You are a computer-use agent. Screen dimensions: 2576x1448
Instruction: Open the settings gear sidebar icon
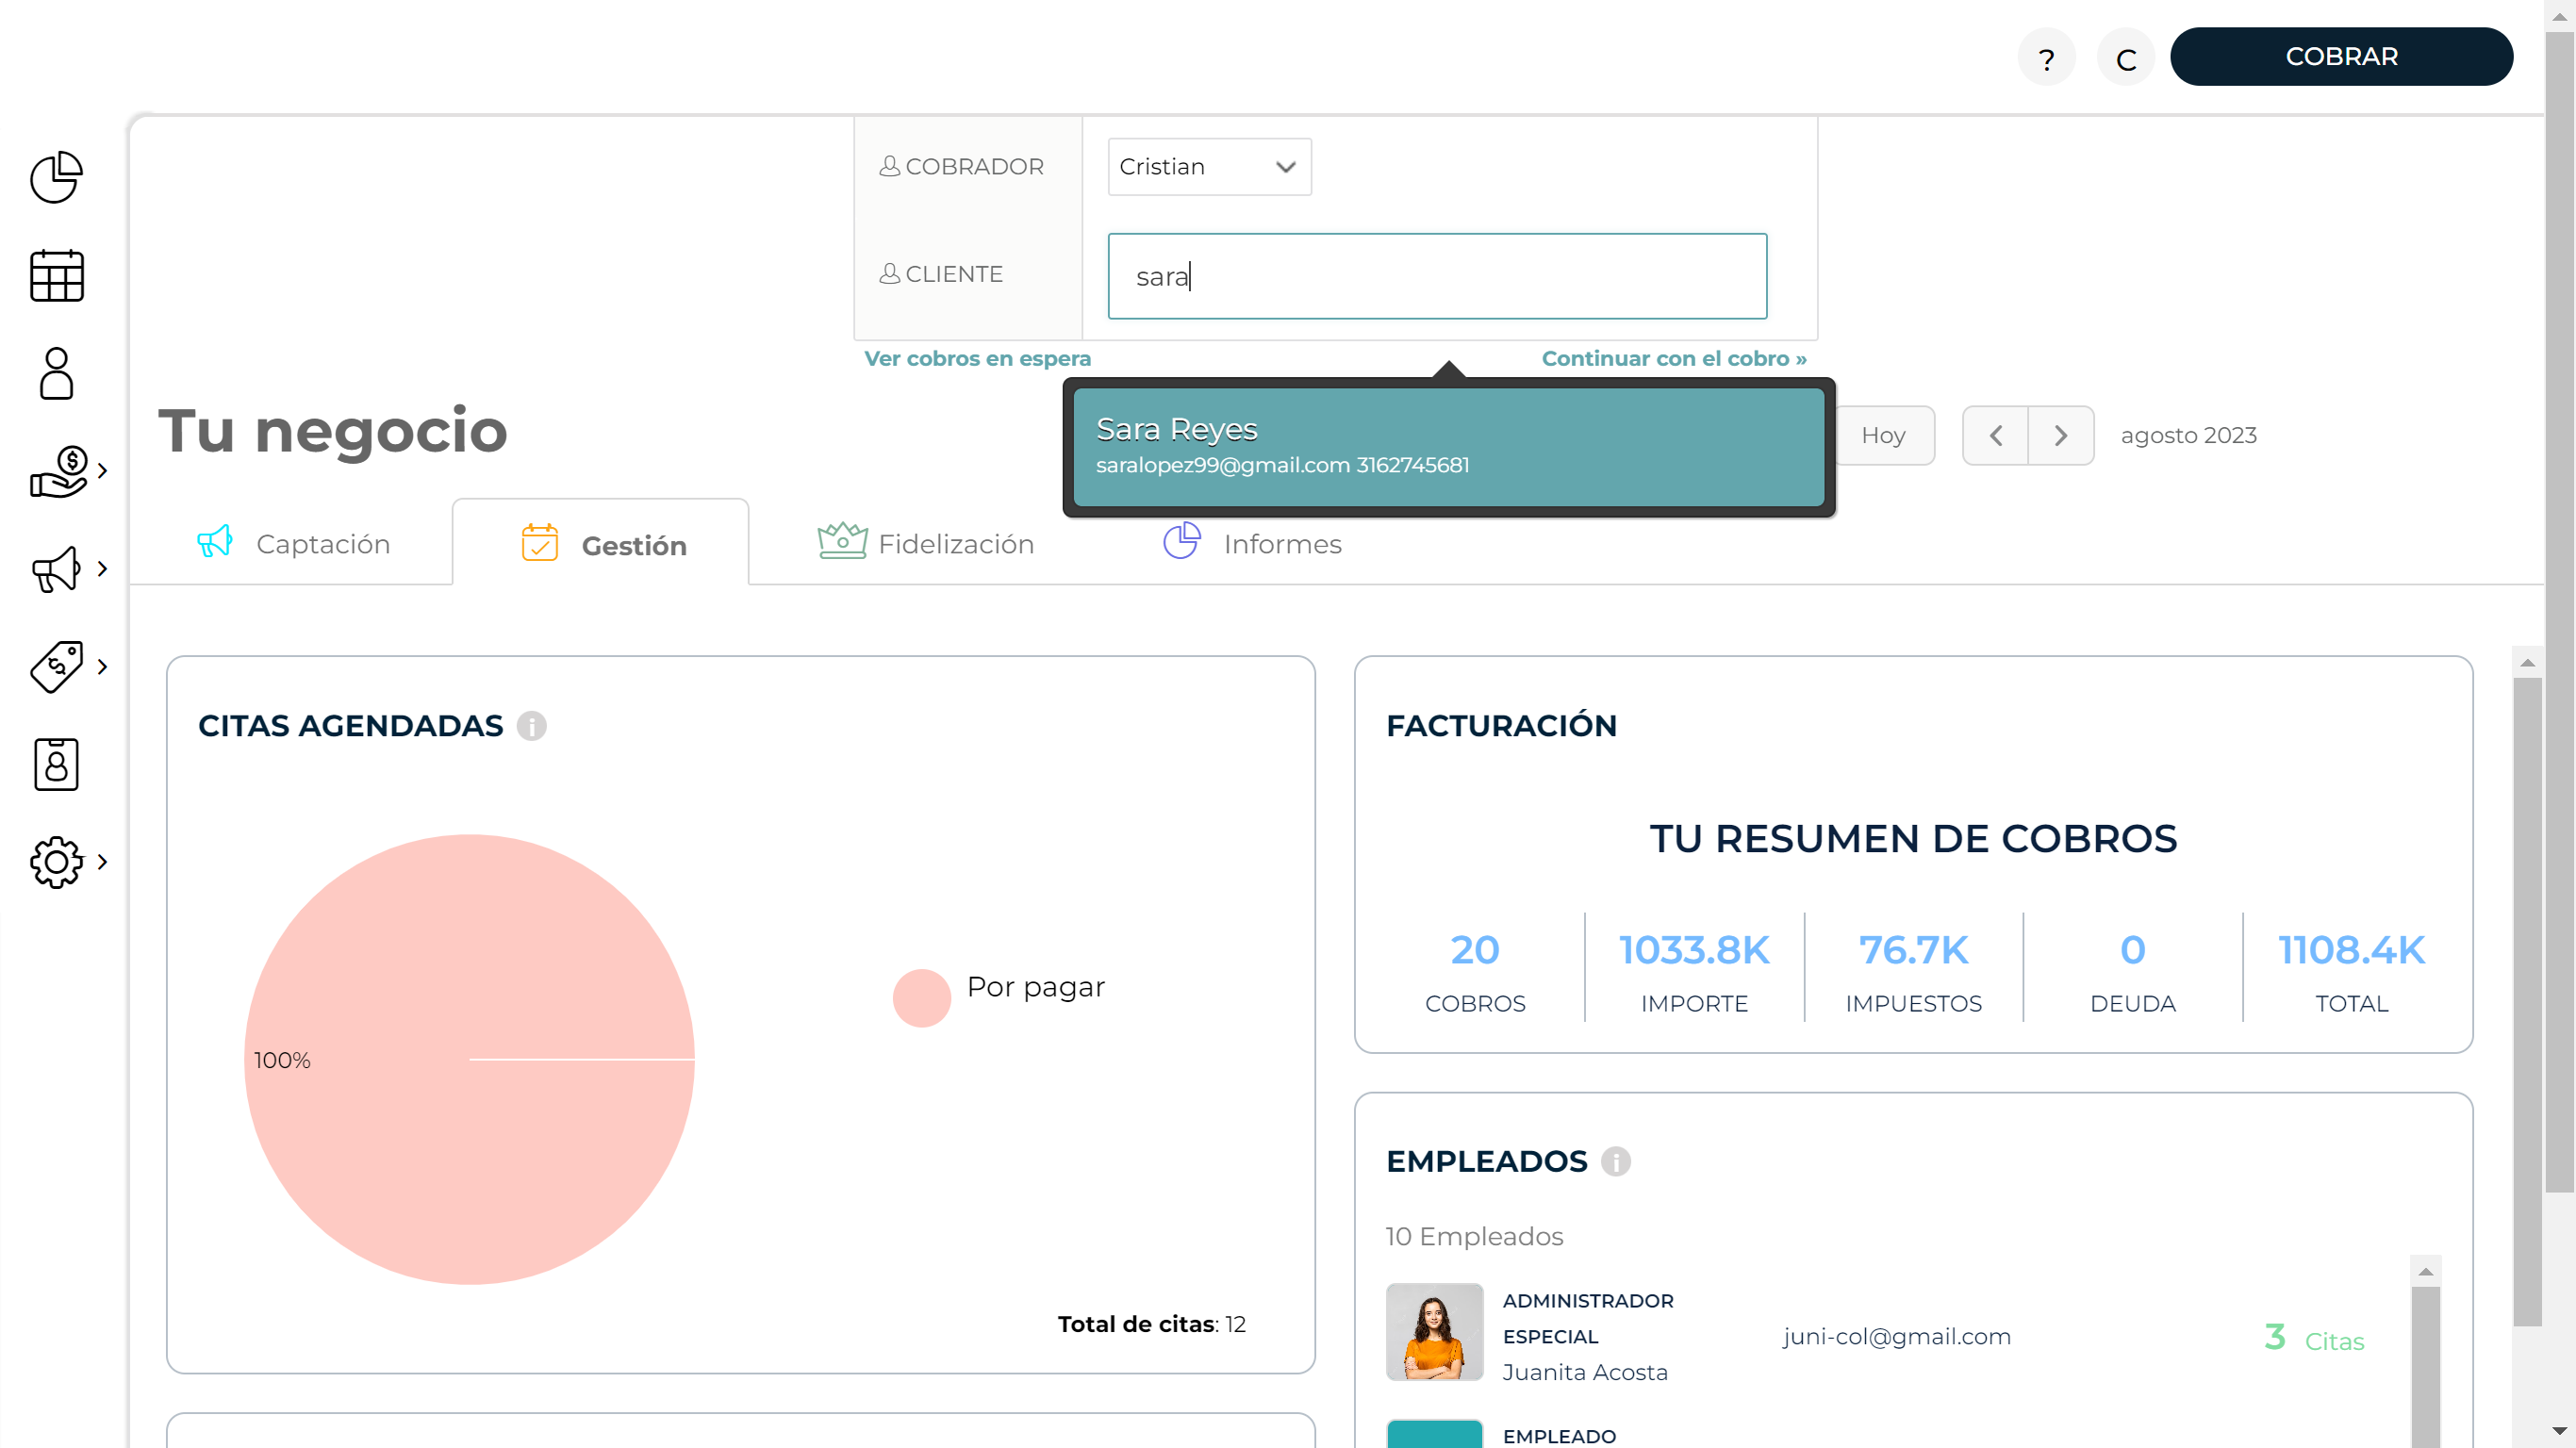click(56, 862)
